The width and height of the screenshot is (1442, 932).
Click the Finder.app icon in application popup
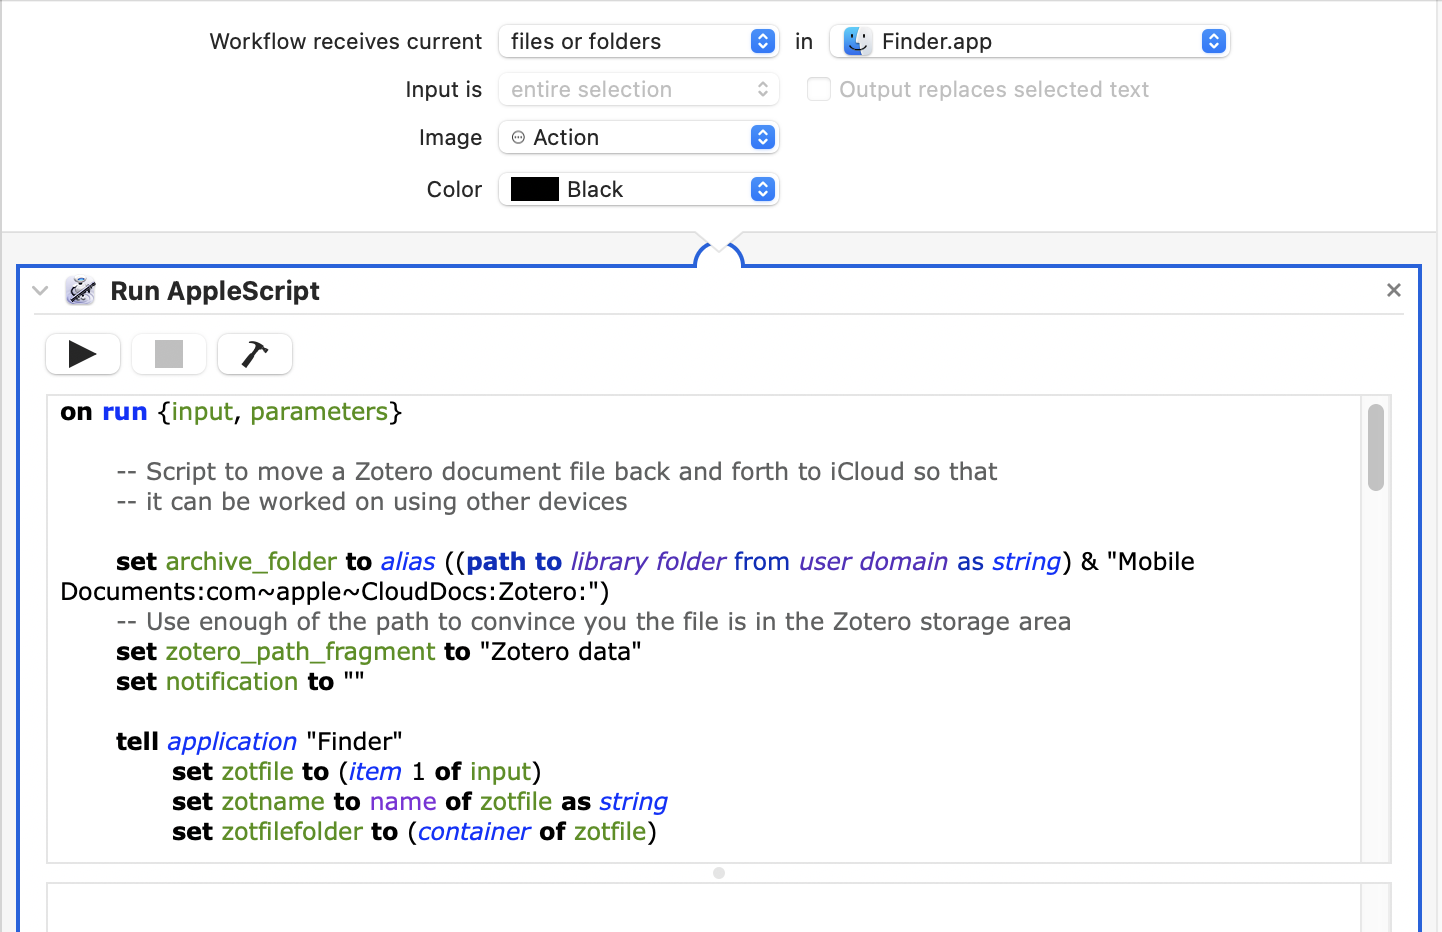[857, 41]
